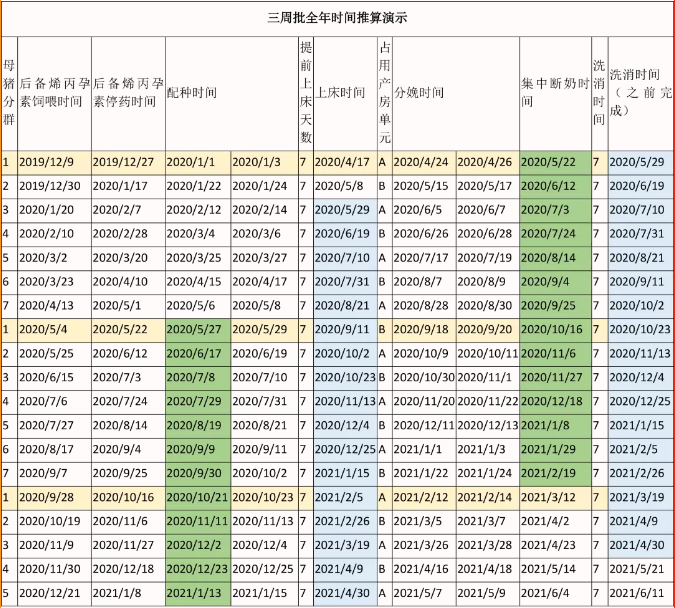
Task: Click the cell 2020/3/2
Action: click(55, 258)
